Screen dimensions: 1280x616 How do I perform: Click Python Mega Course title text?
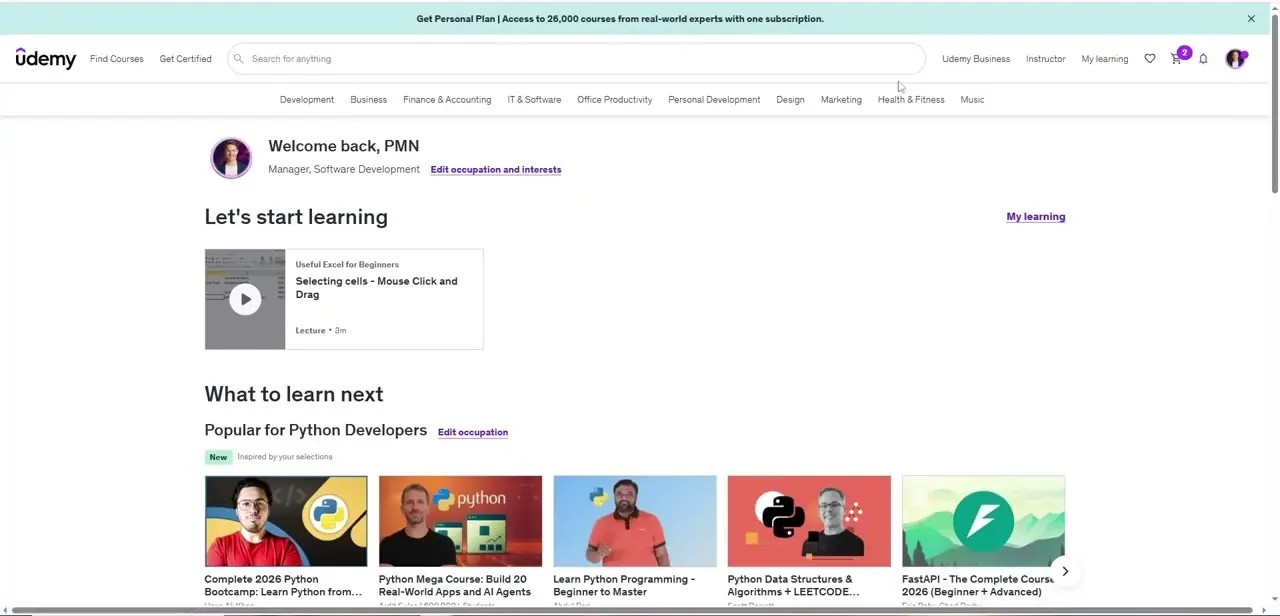pos(455,586)
